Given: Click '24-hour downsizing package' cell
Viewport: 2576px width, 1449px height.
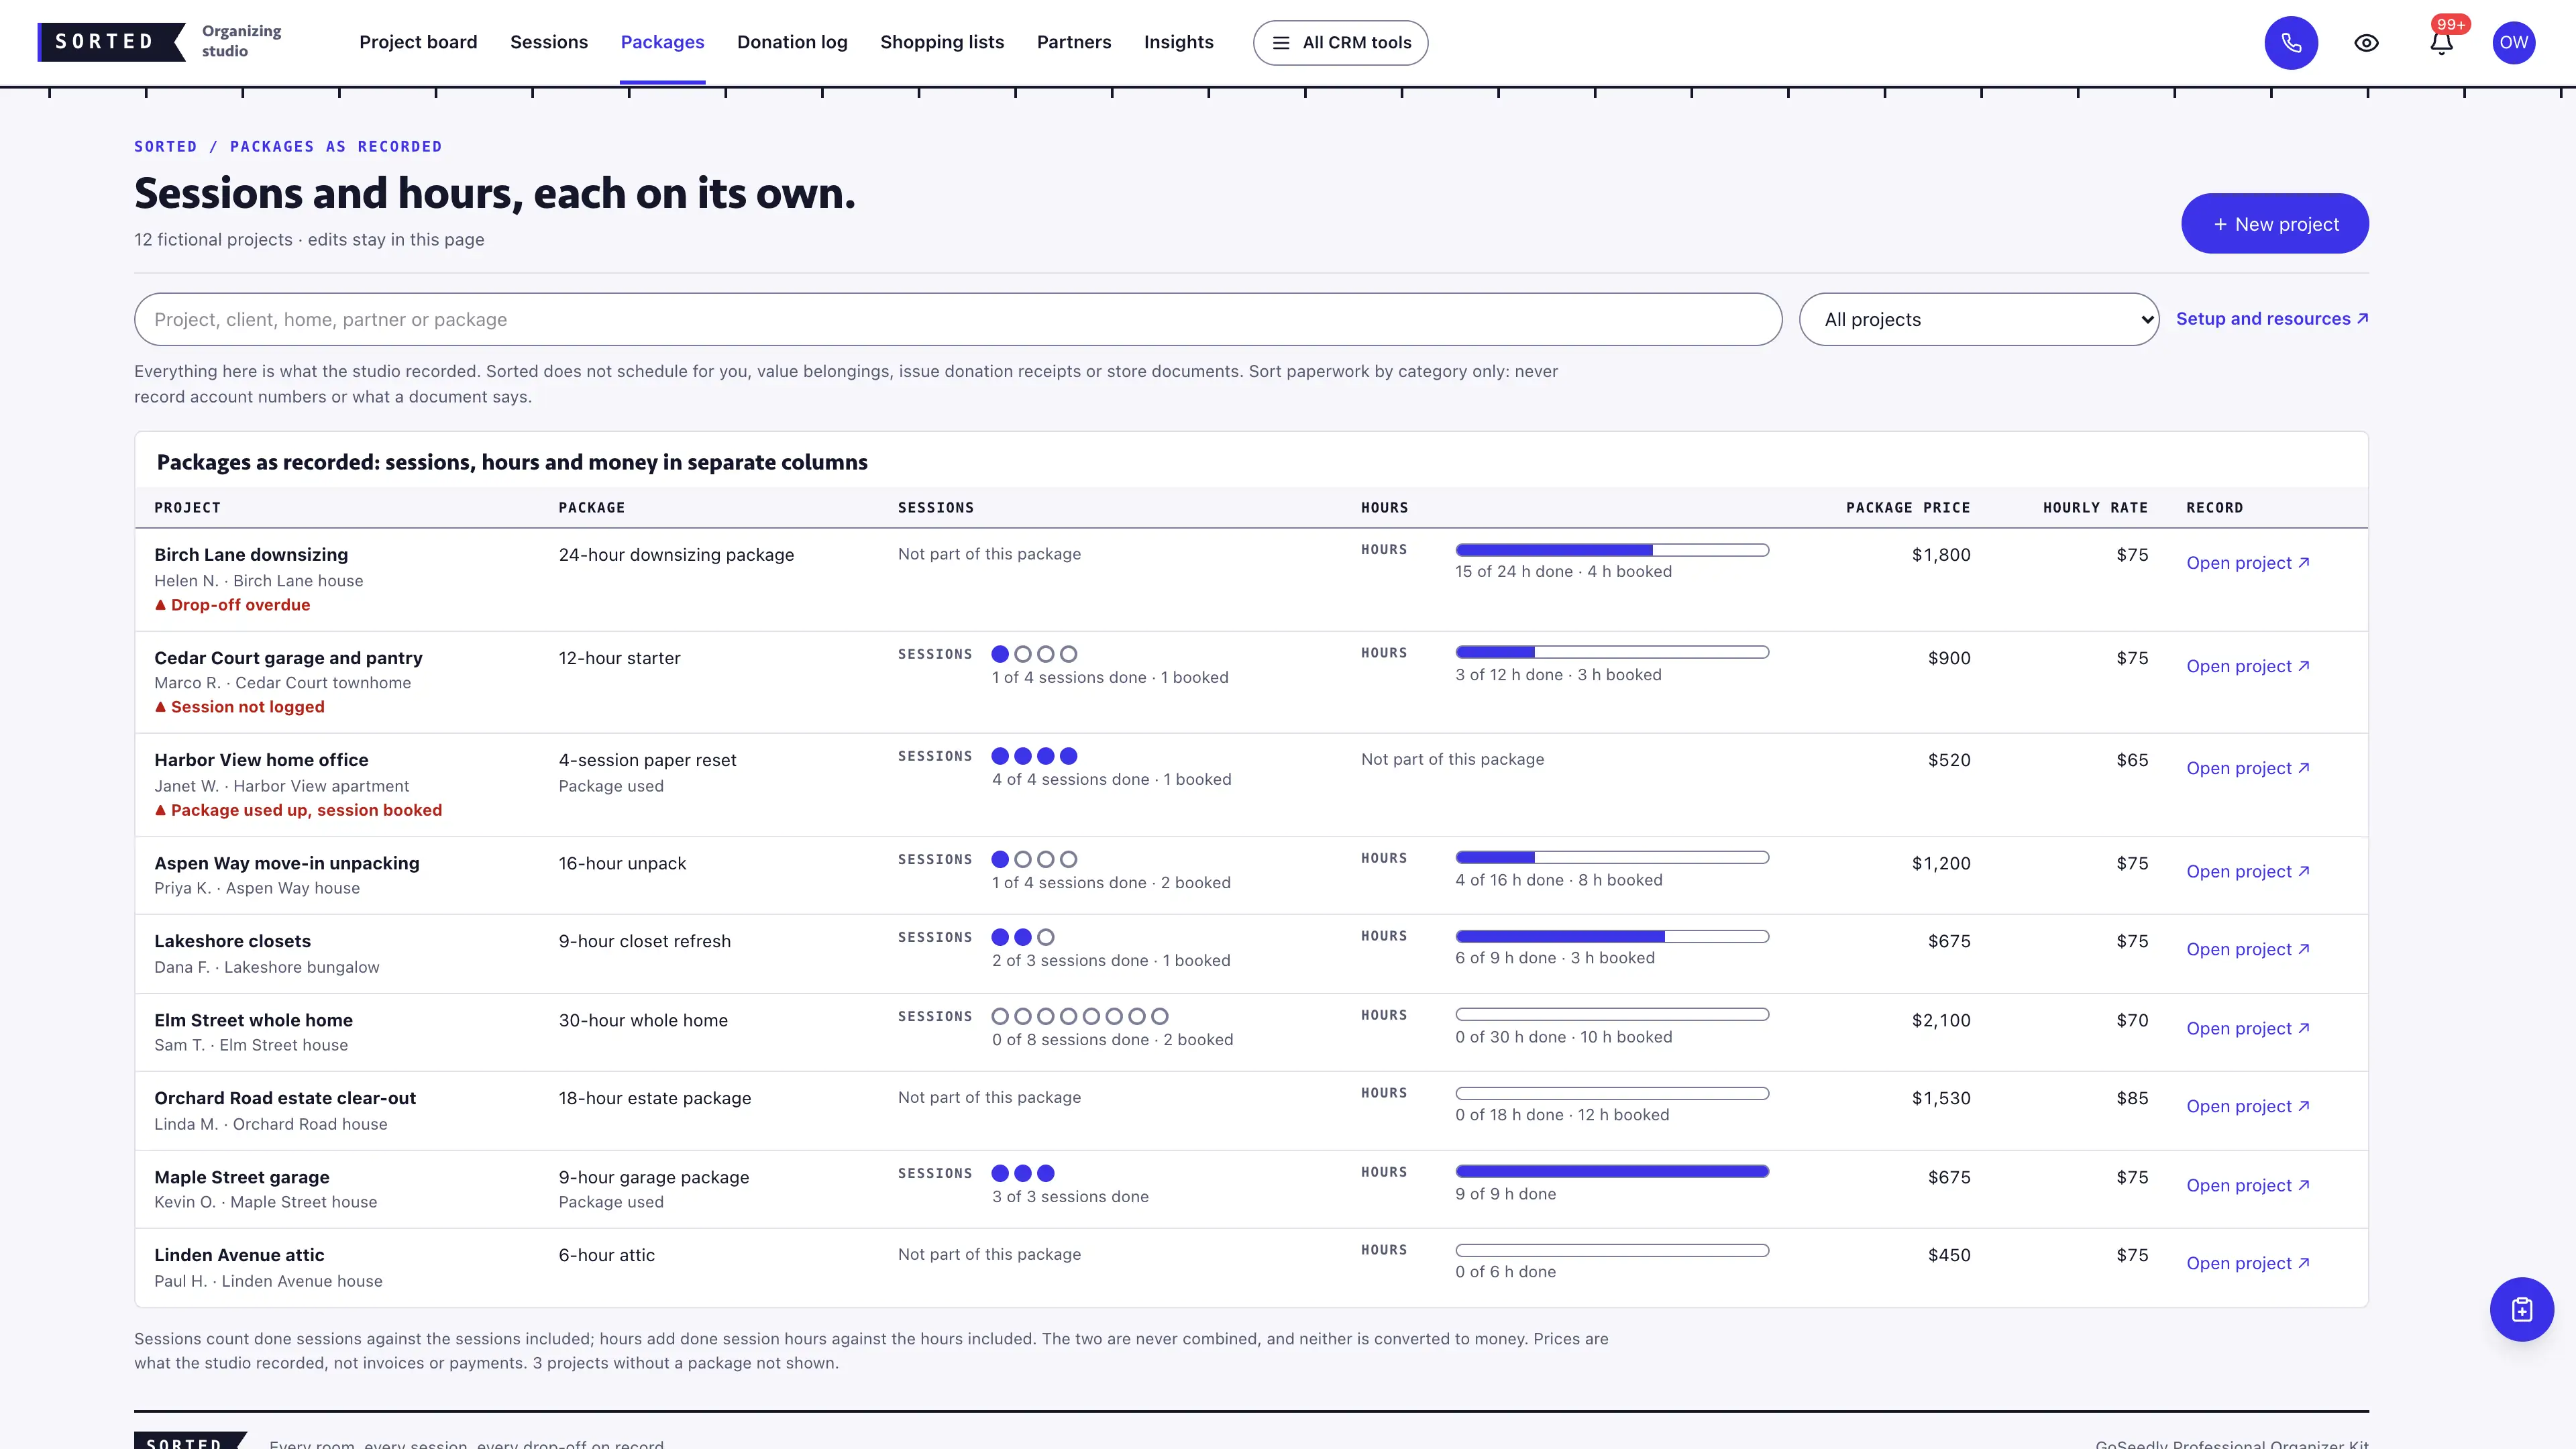Looking at the screenshot, I should 676,555.
